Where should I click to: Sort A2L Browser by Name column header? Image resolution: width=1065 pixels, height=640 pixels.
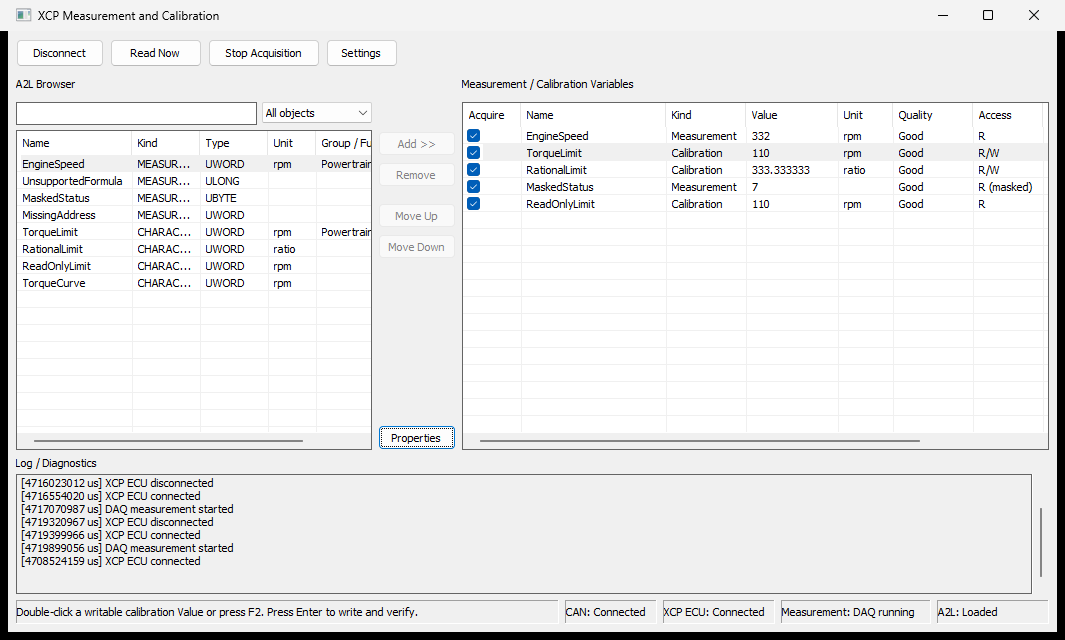[x=74, y=143]
